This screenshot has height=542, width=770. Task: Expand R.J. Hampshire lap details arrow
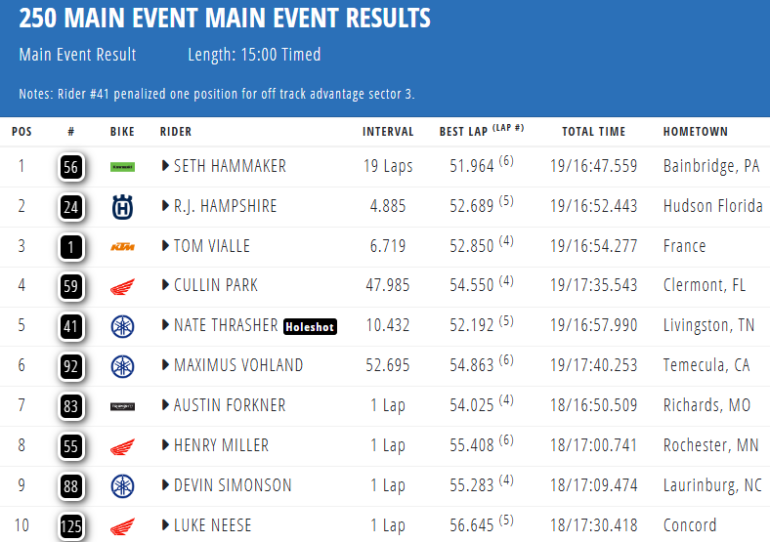coord(165,206)
